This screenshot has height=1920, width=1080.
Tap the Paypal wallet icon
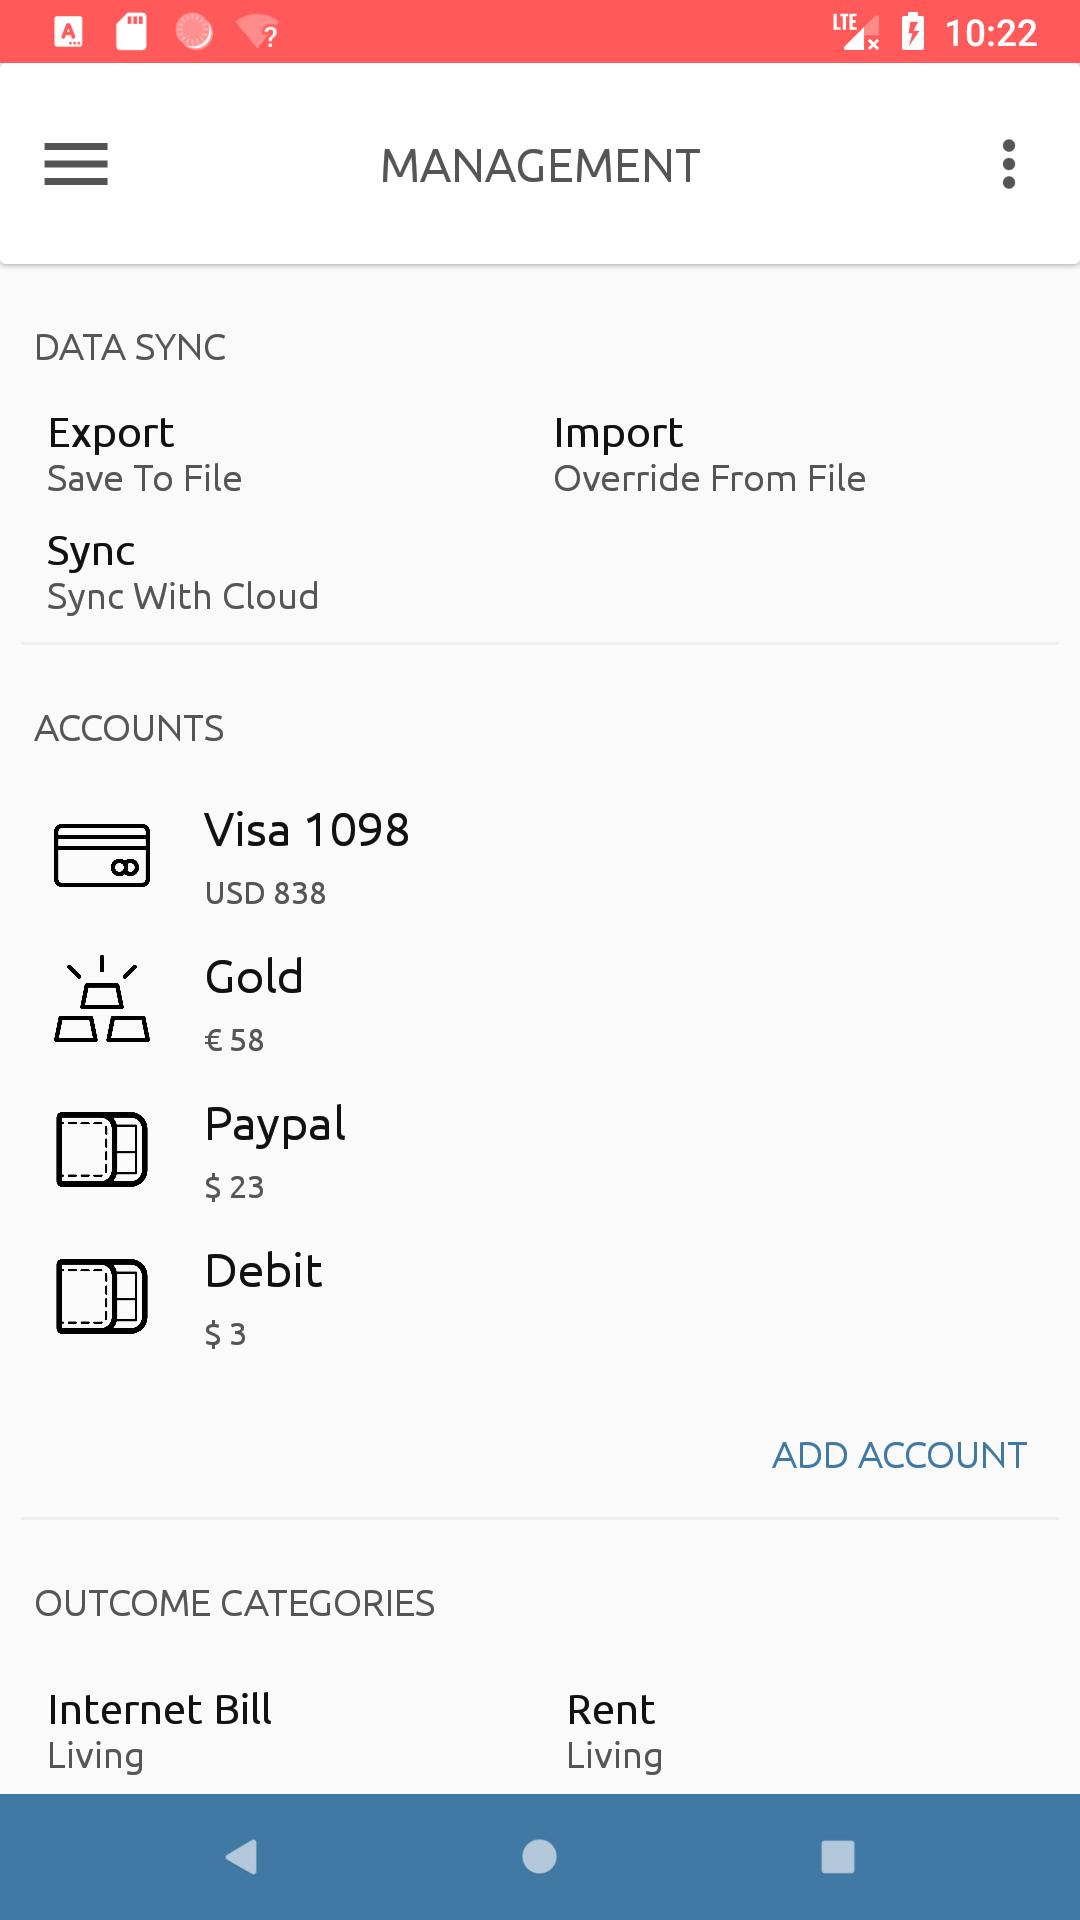pos(102,1149)
